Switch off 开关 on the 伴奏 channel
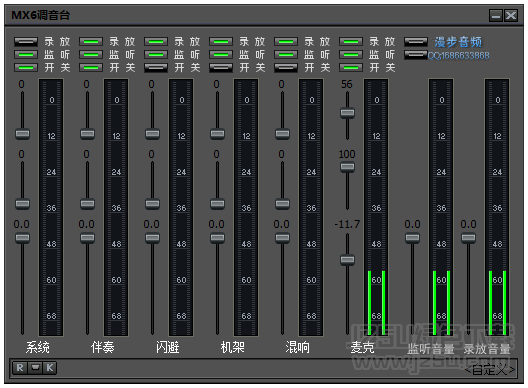 pyautogui.click(x=91, y=67)
